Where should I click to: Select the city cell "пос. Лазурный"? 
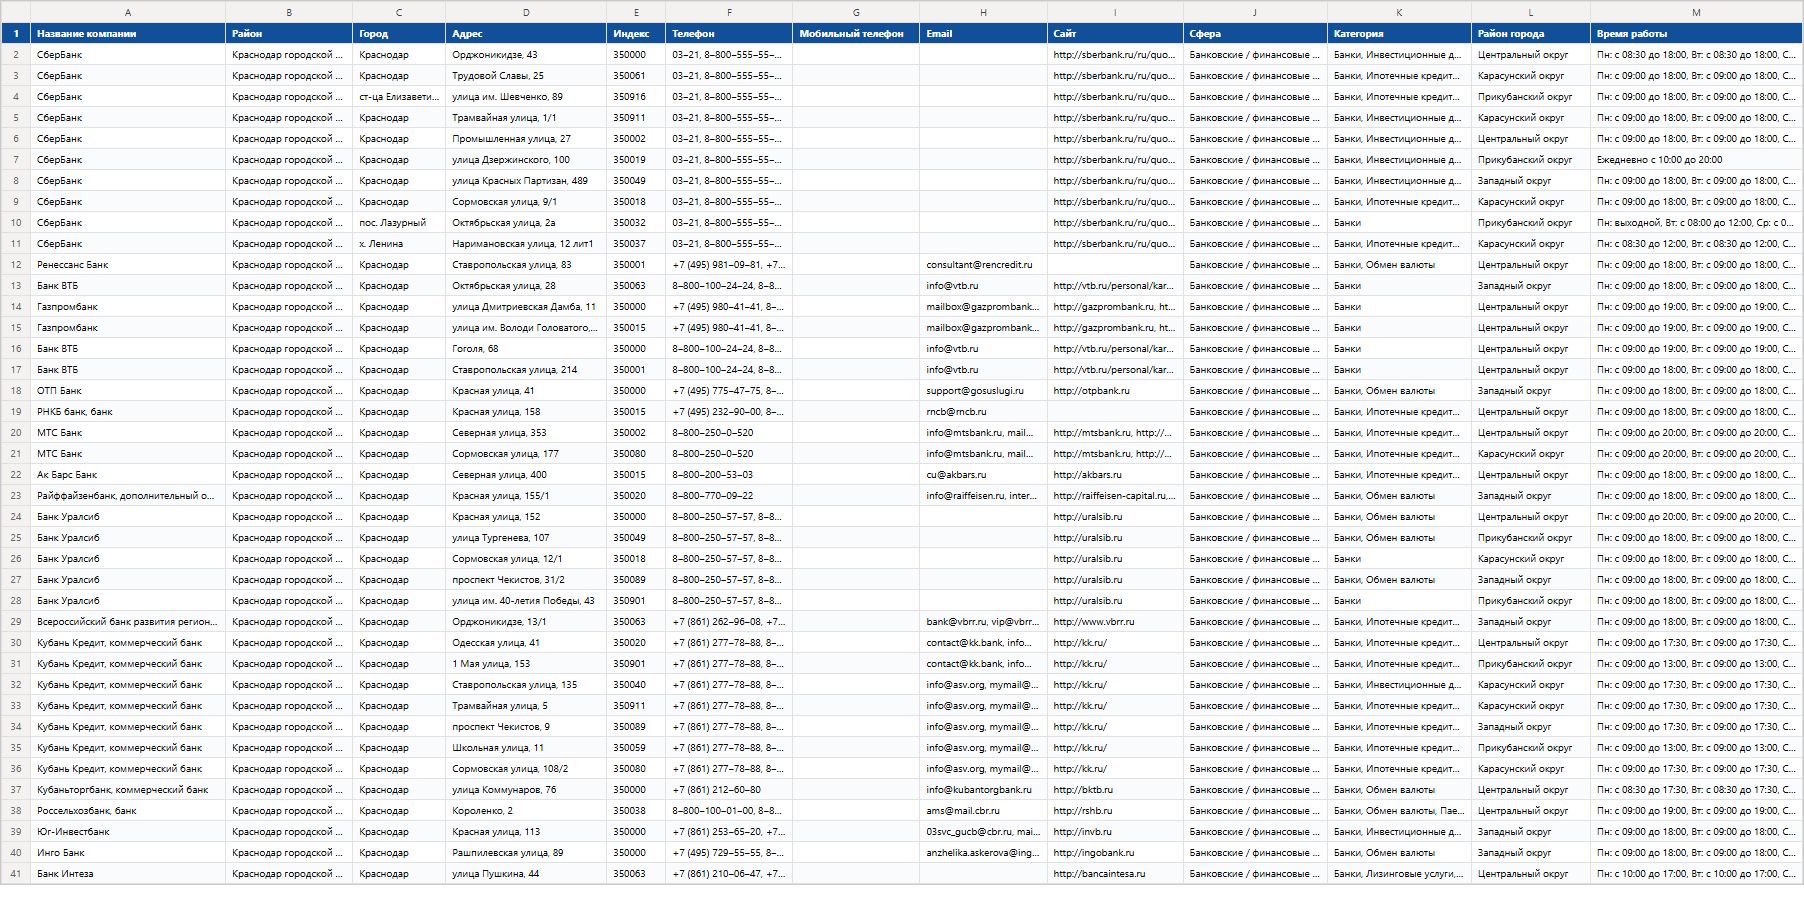(399, 223)
